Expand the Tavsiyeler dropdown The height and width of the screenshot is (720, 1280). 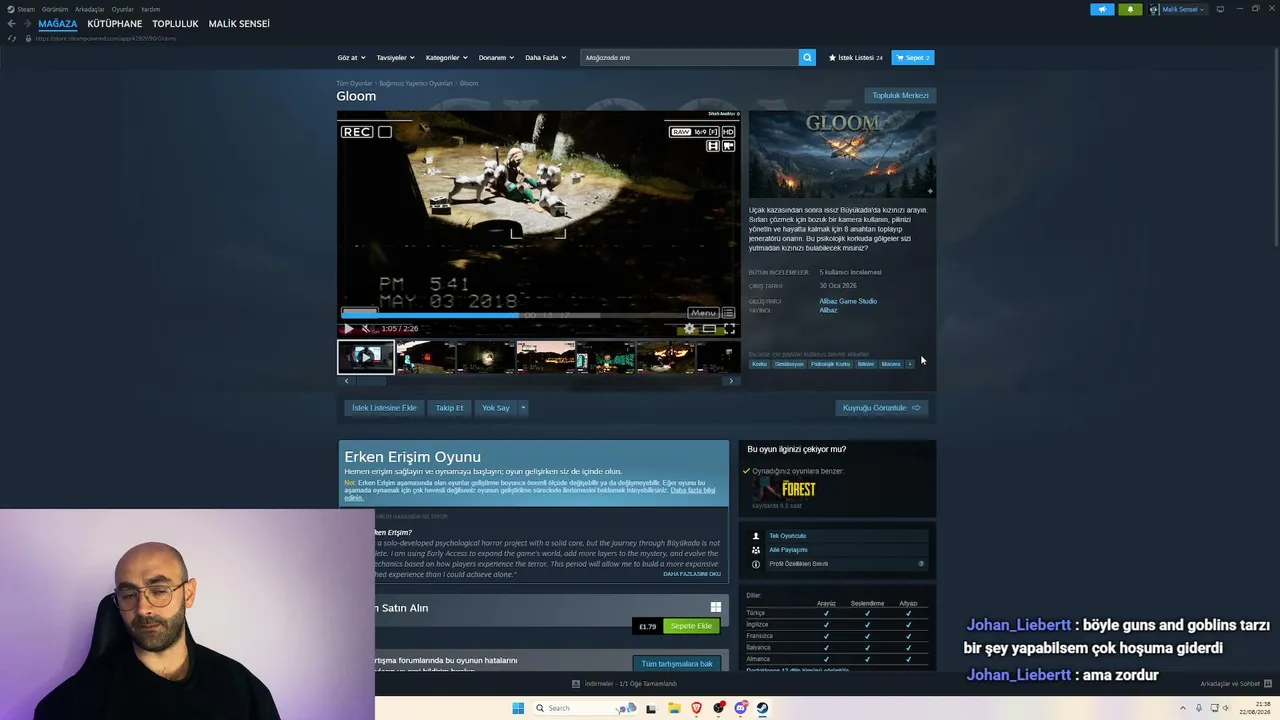(395, 57)
